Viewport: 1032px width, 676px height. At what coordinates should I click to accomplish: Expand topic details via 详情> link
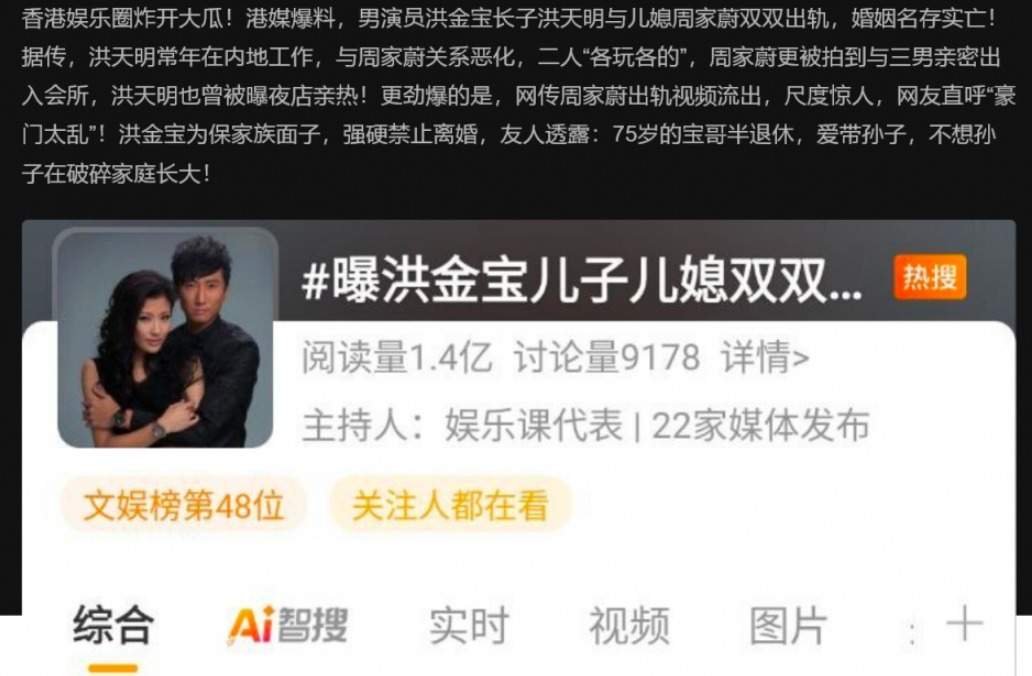click(x=765, y=357)
